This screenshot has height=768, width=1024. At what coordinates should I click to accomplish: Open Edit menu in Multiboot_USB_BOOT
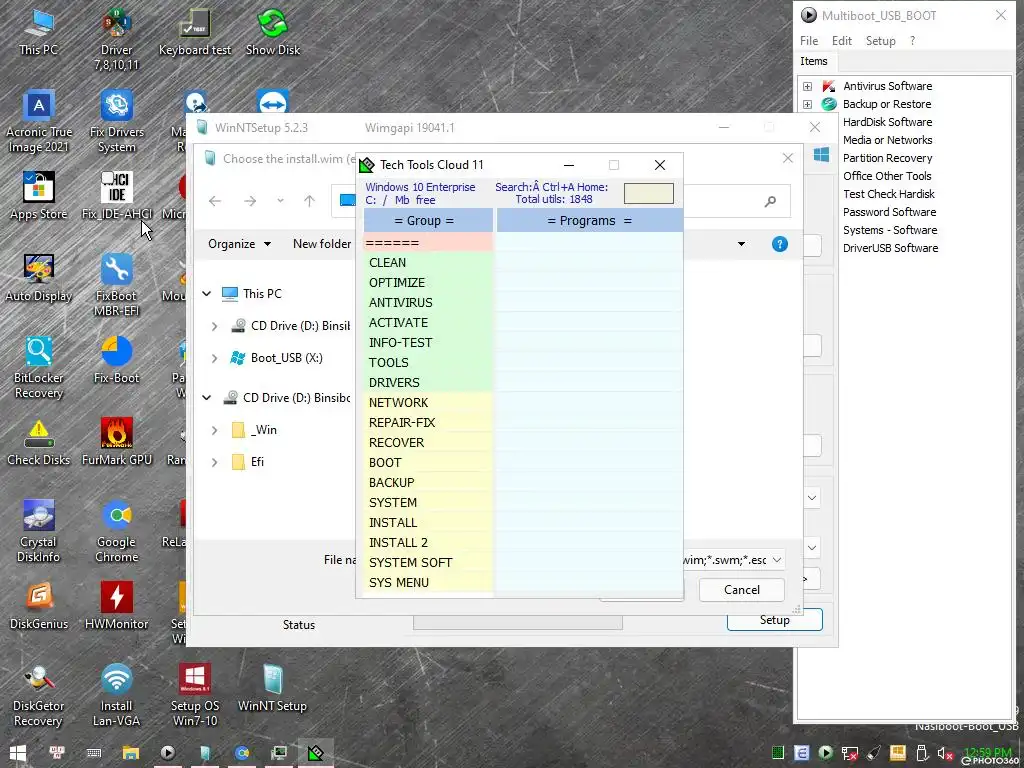[x=842, y=40]
